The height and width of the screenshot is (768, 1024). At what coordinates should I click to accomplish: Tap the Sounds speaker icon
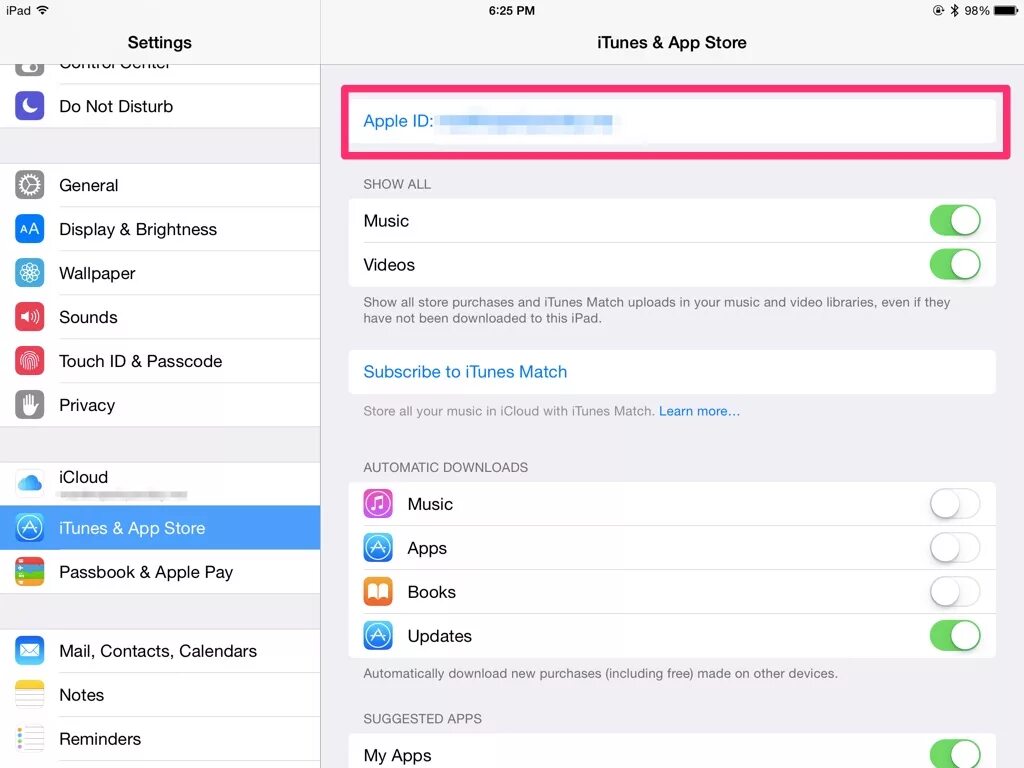pos(29,317)
